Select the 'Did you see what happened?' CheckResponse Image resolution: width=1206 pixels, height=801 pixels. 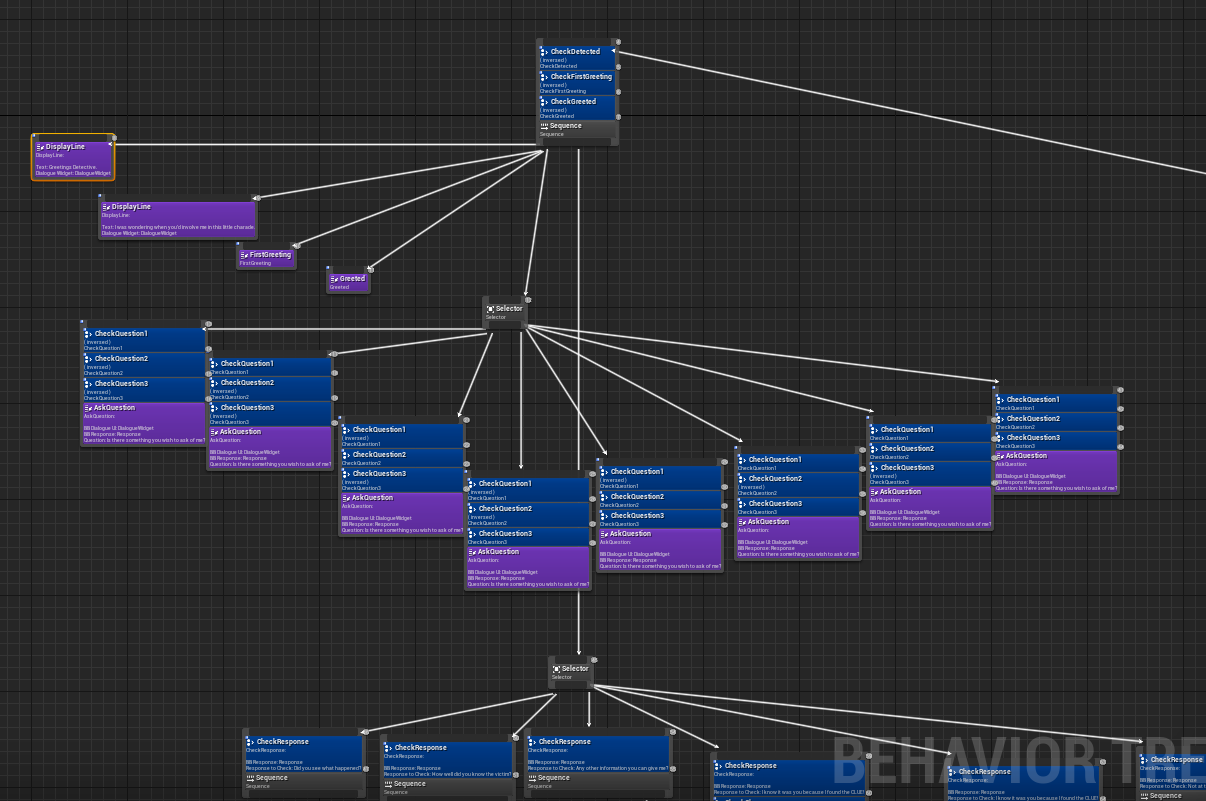[304, 752]
